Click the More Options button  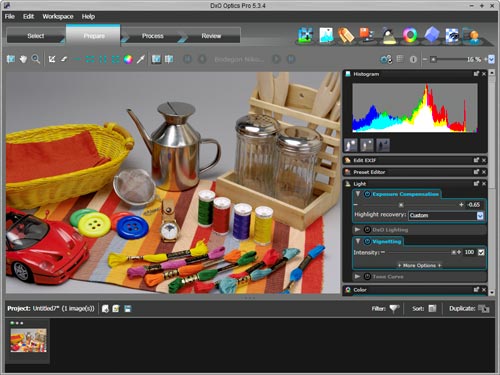[x=419, y=265]
